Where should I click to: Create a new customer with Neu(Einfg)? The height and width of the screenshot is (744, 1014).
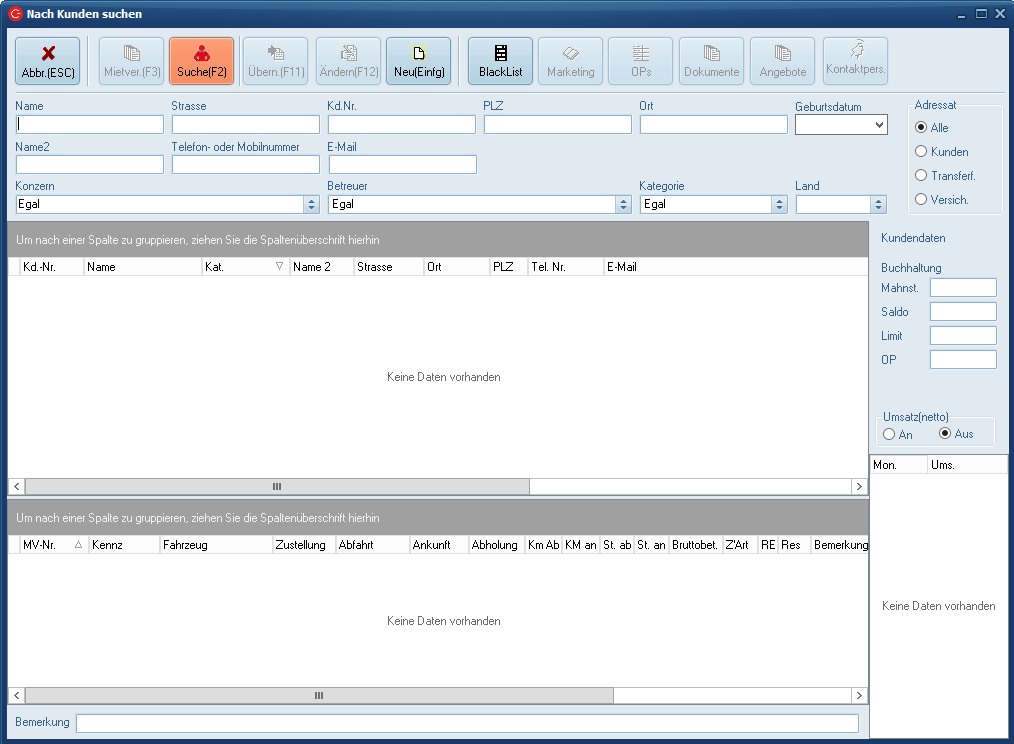coord(418,61)
